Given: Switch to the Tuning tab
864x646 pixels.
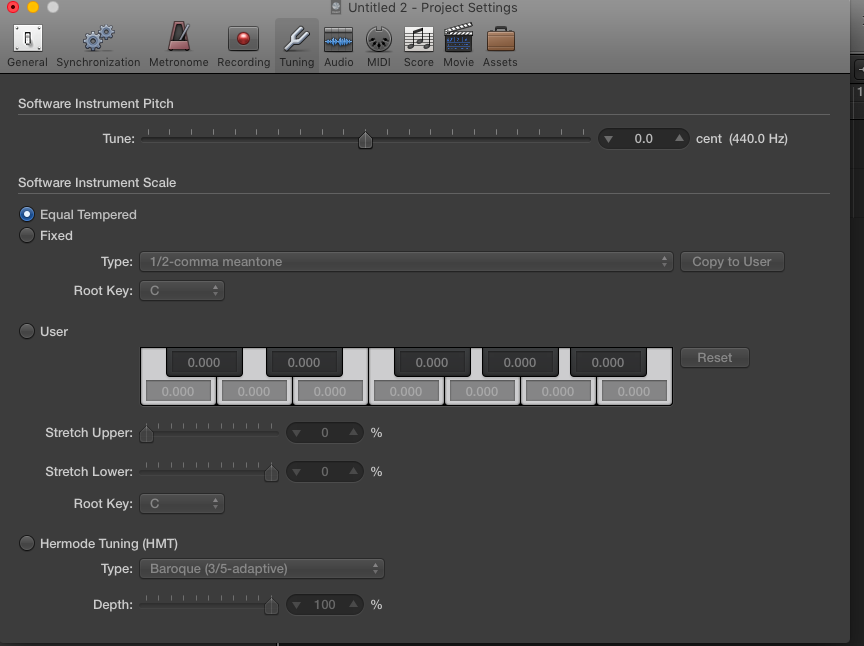Looking at the screenshot, I should tap(296, 46).
